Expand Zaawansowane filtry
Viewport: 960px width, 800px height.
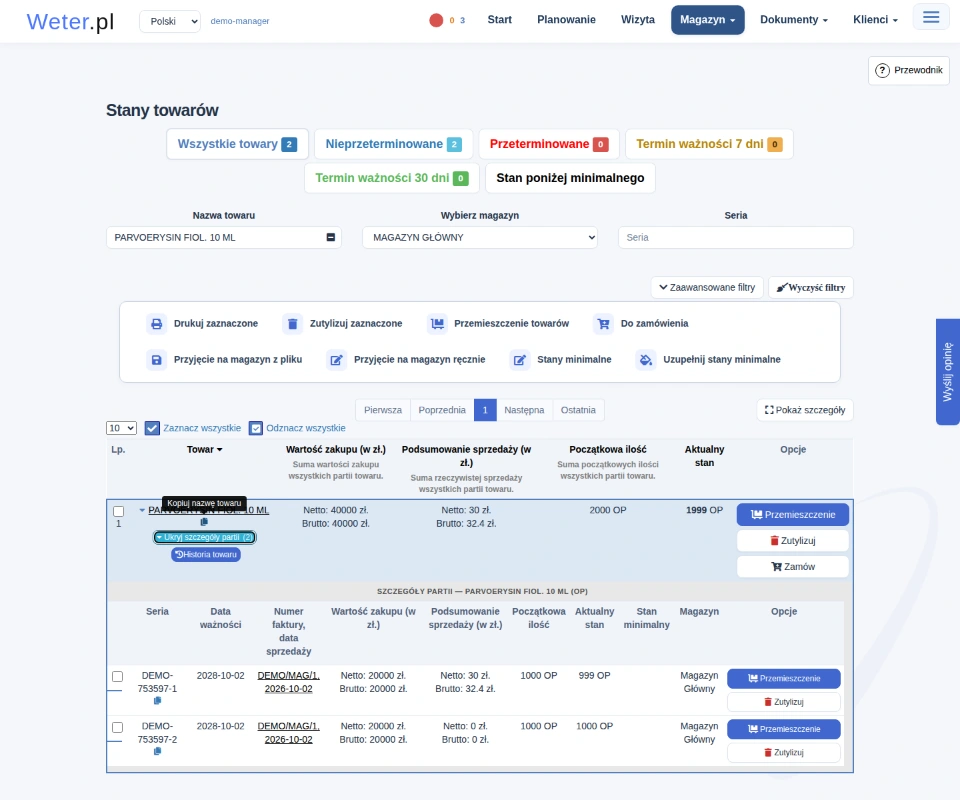click(x=707, y=287)
